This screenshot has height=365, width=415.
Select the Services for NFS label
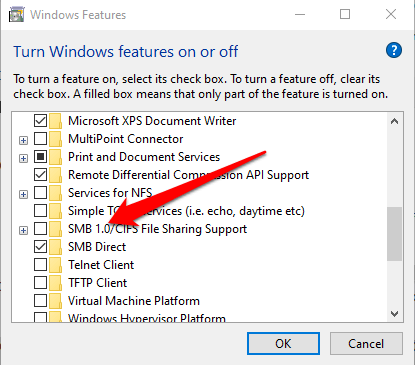(x=110, y=193)
